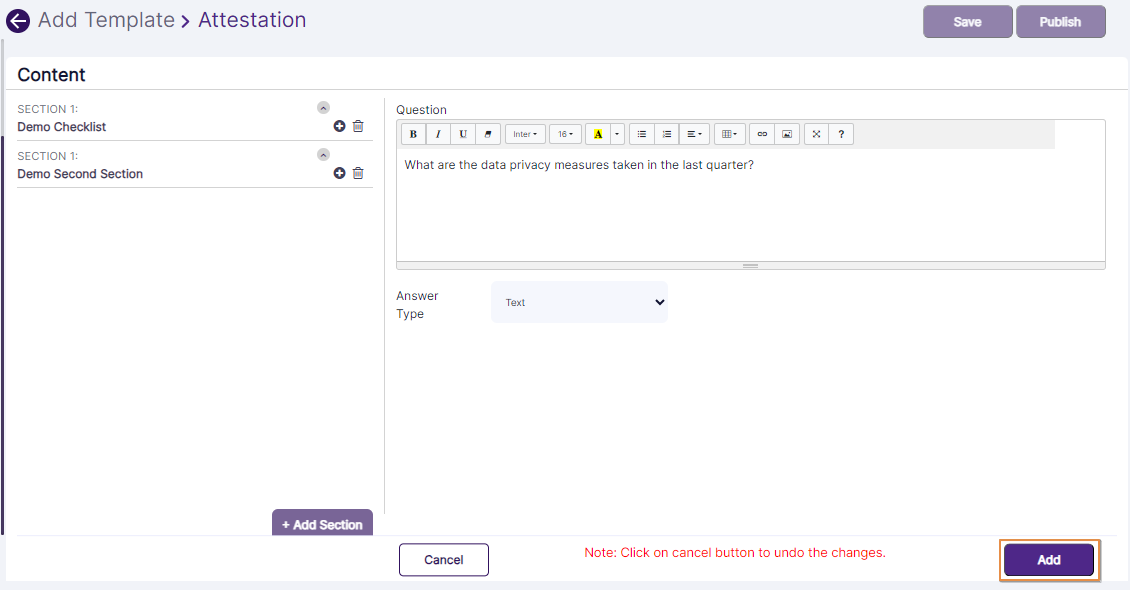Delete the Demo Second Section
The width and height of the screenshot is (1130, 590).
(358, 173)
